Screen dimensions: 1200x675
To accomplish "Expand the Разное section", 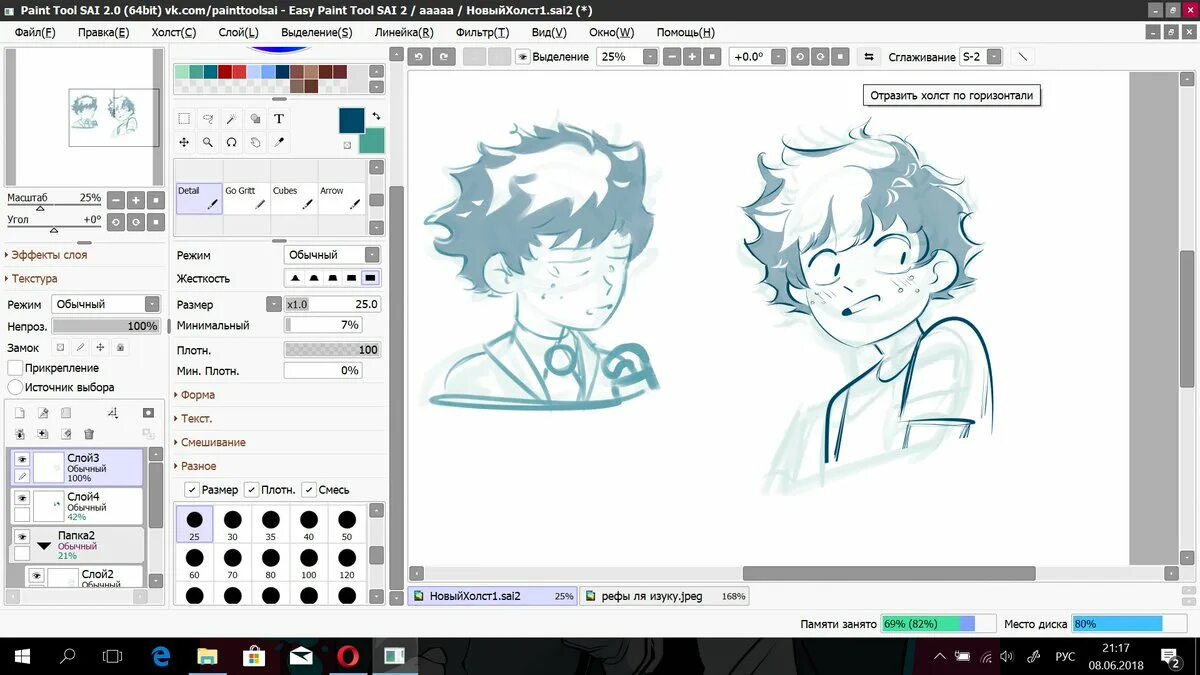I will 198,466.
